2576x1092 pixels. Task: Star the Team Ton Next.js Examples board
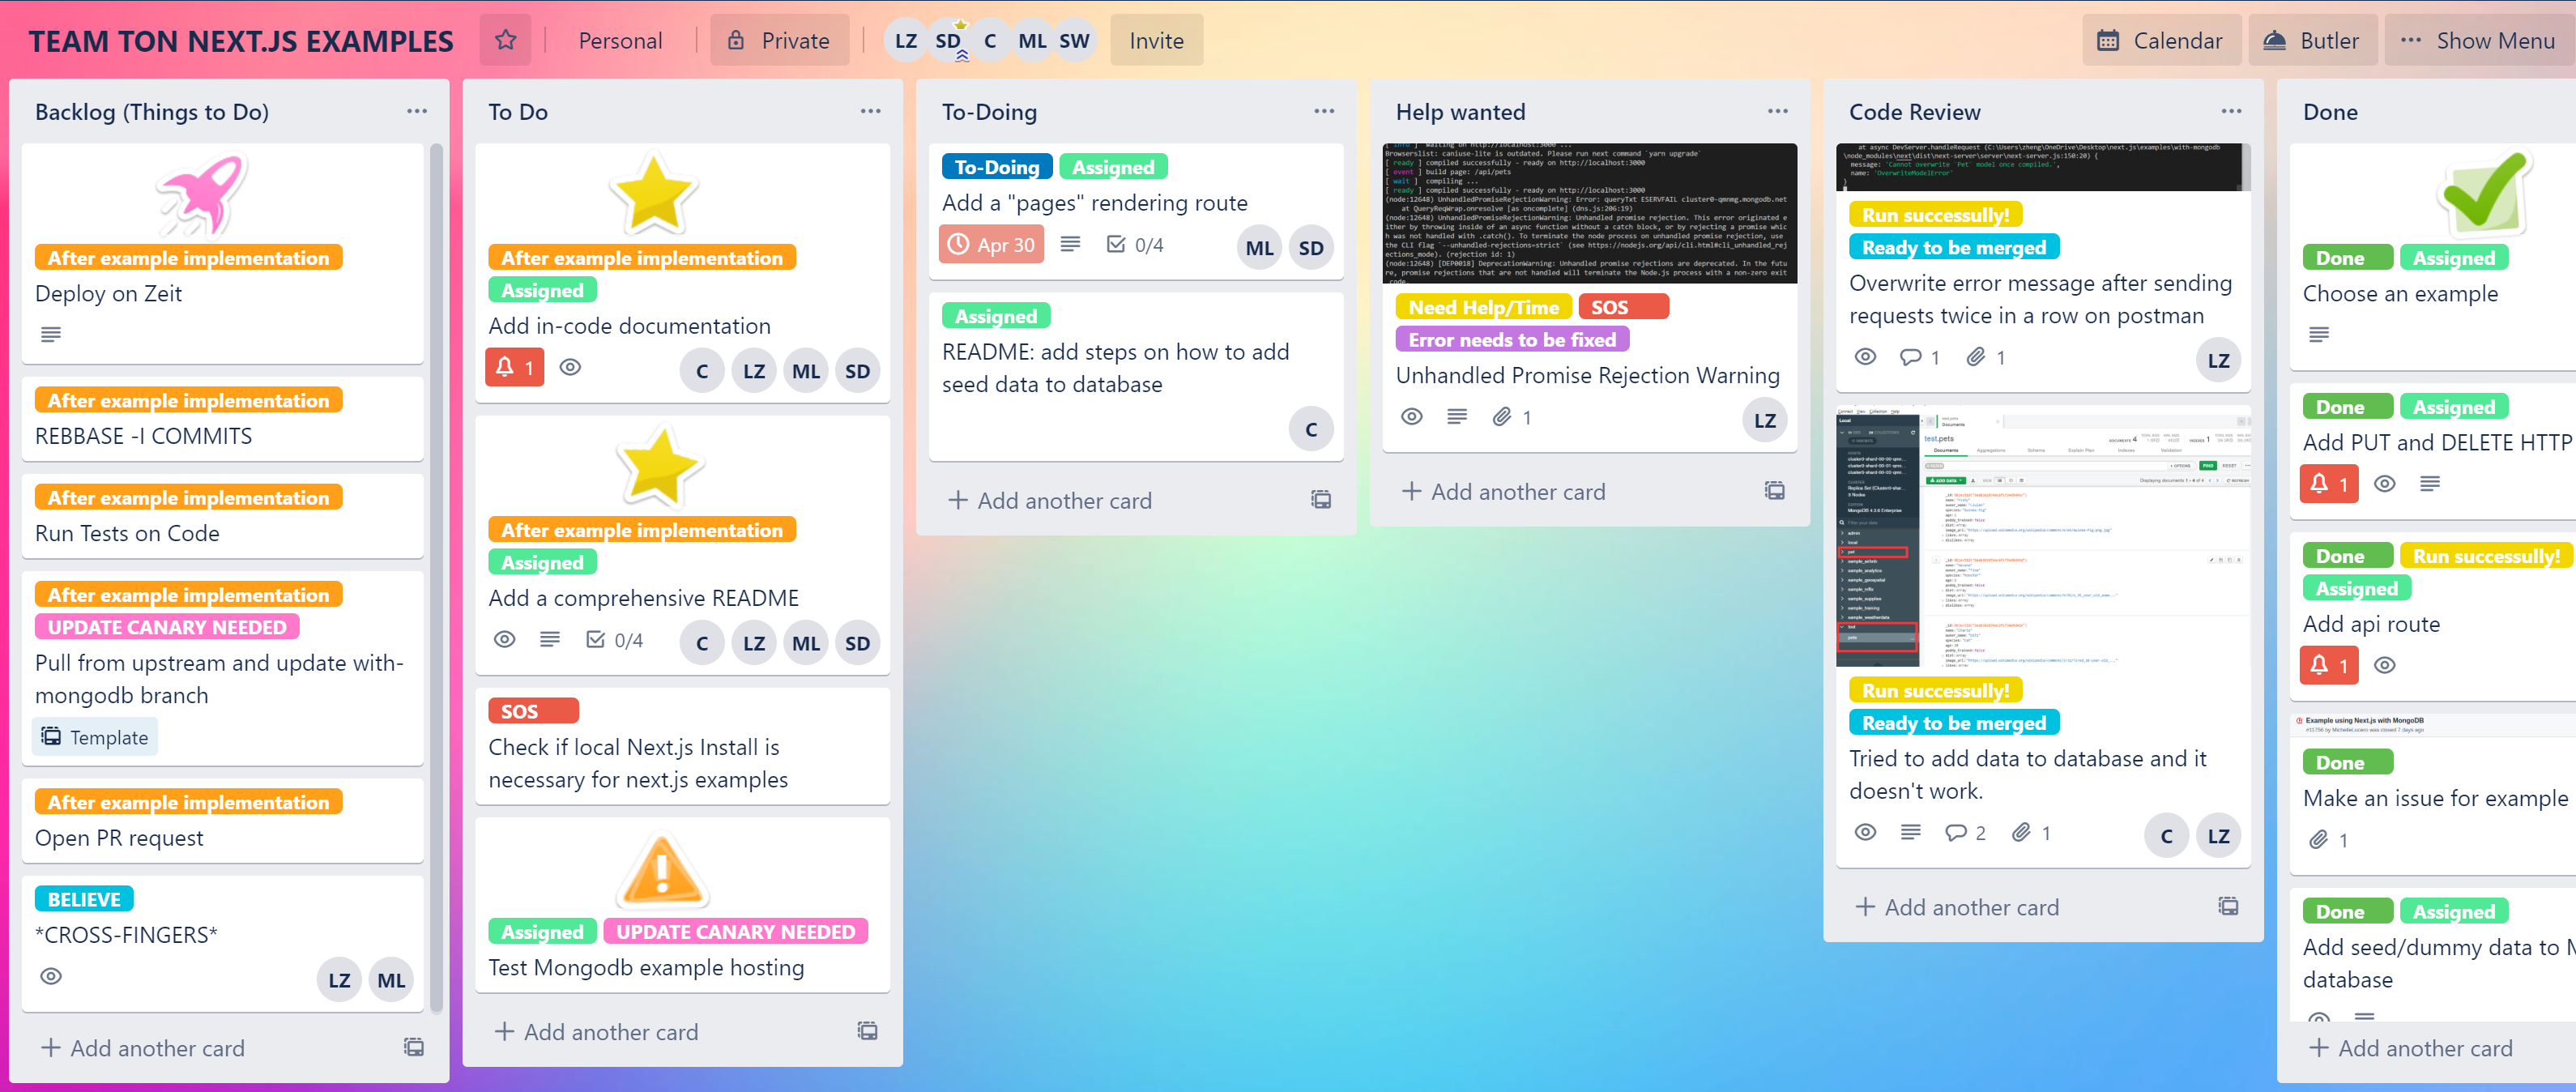point(505,40)
